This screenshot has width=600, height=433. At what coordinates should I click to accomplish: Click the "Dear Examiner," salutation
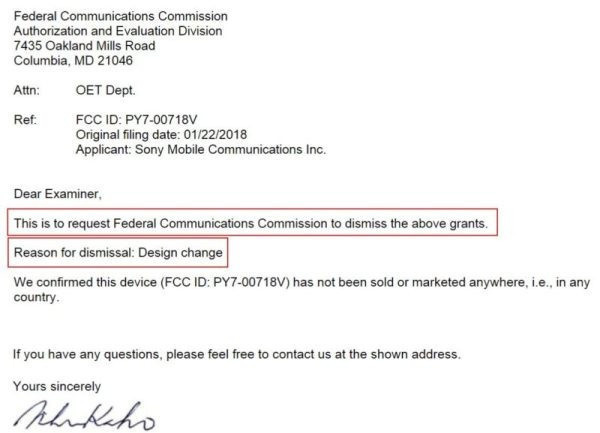tap(57, 192)
